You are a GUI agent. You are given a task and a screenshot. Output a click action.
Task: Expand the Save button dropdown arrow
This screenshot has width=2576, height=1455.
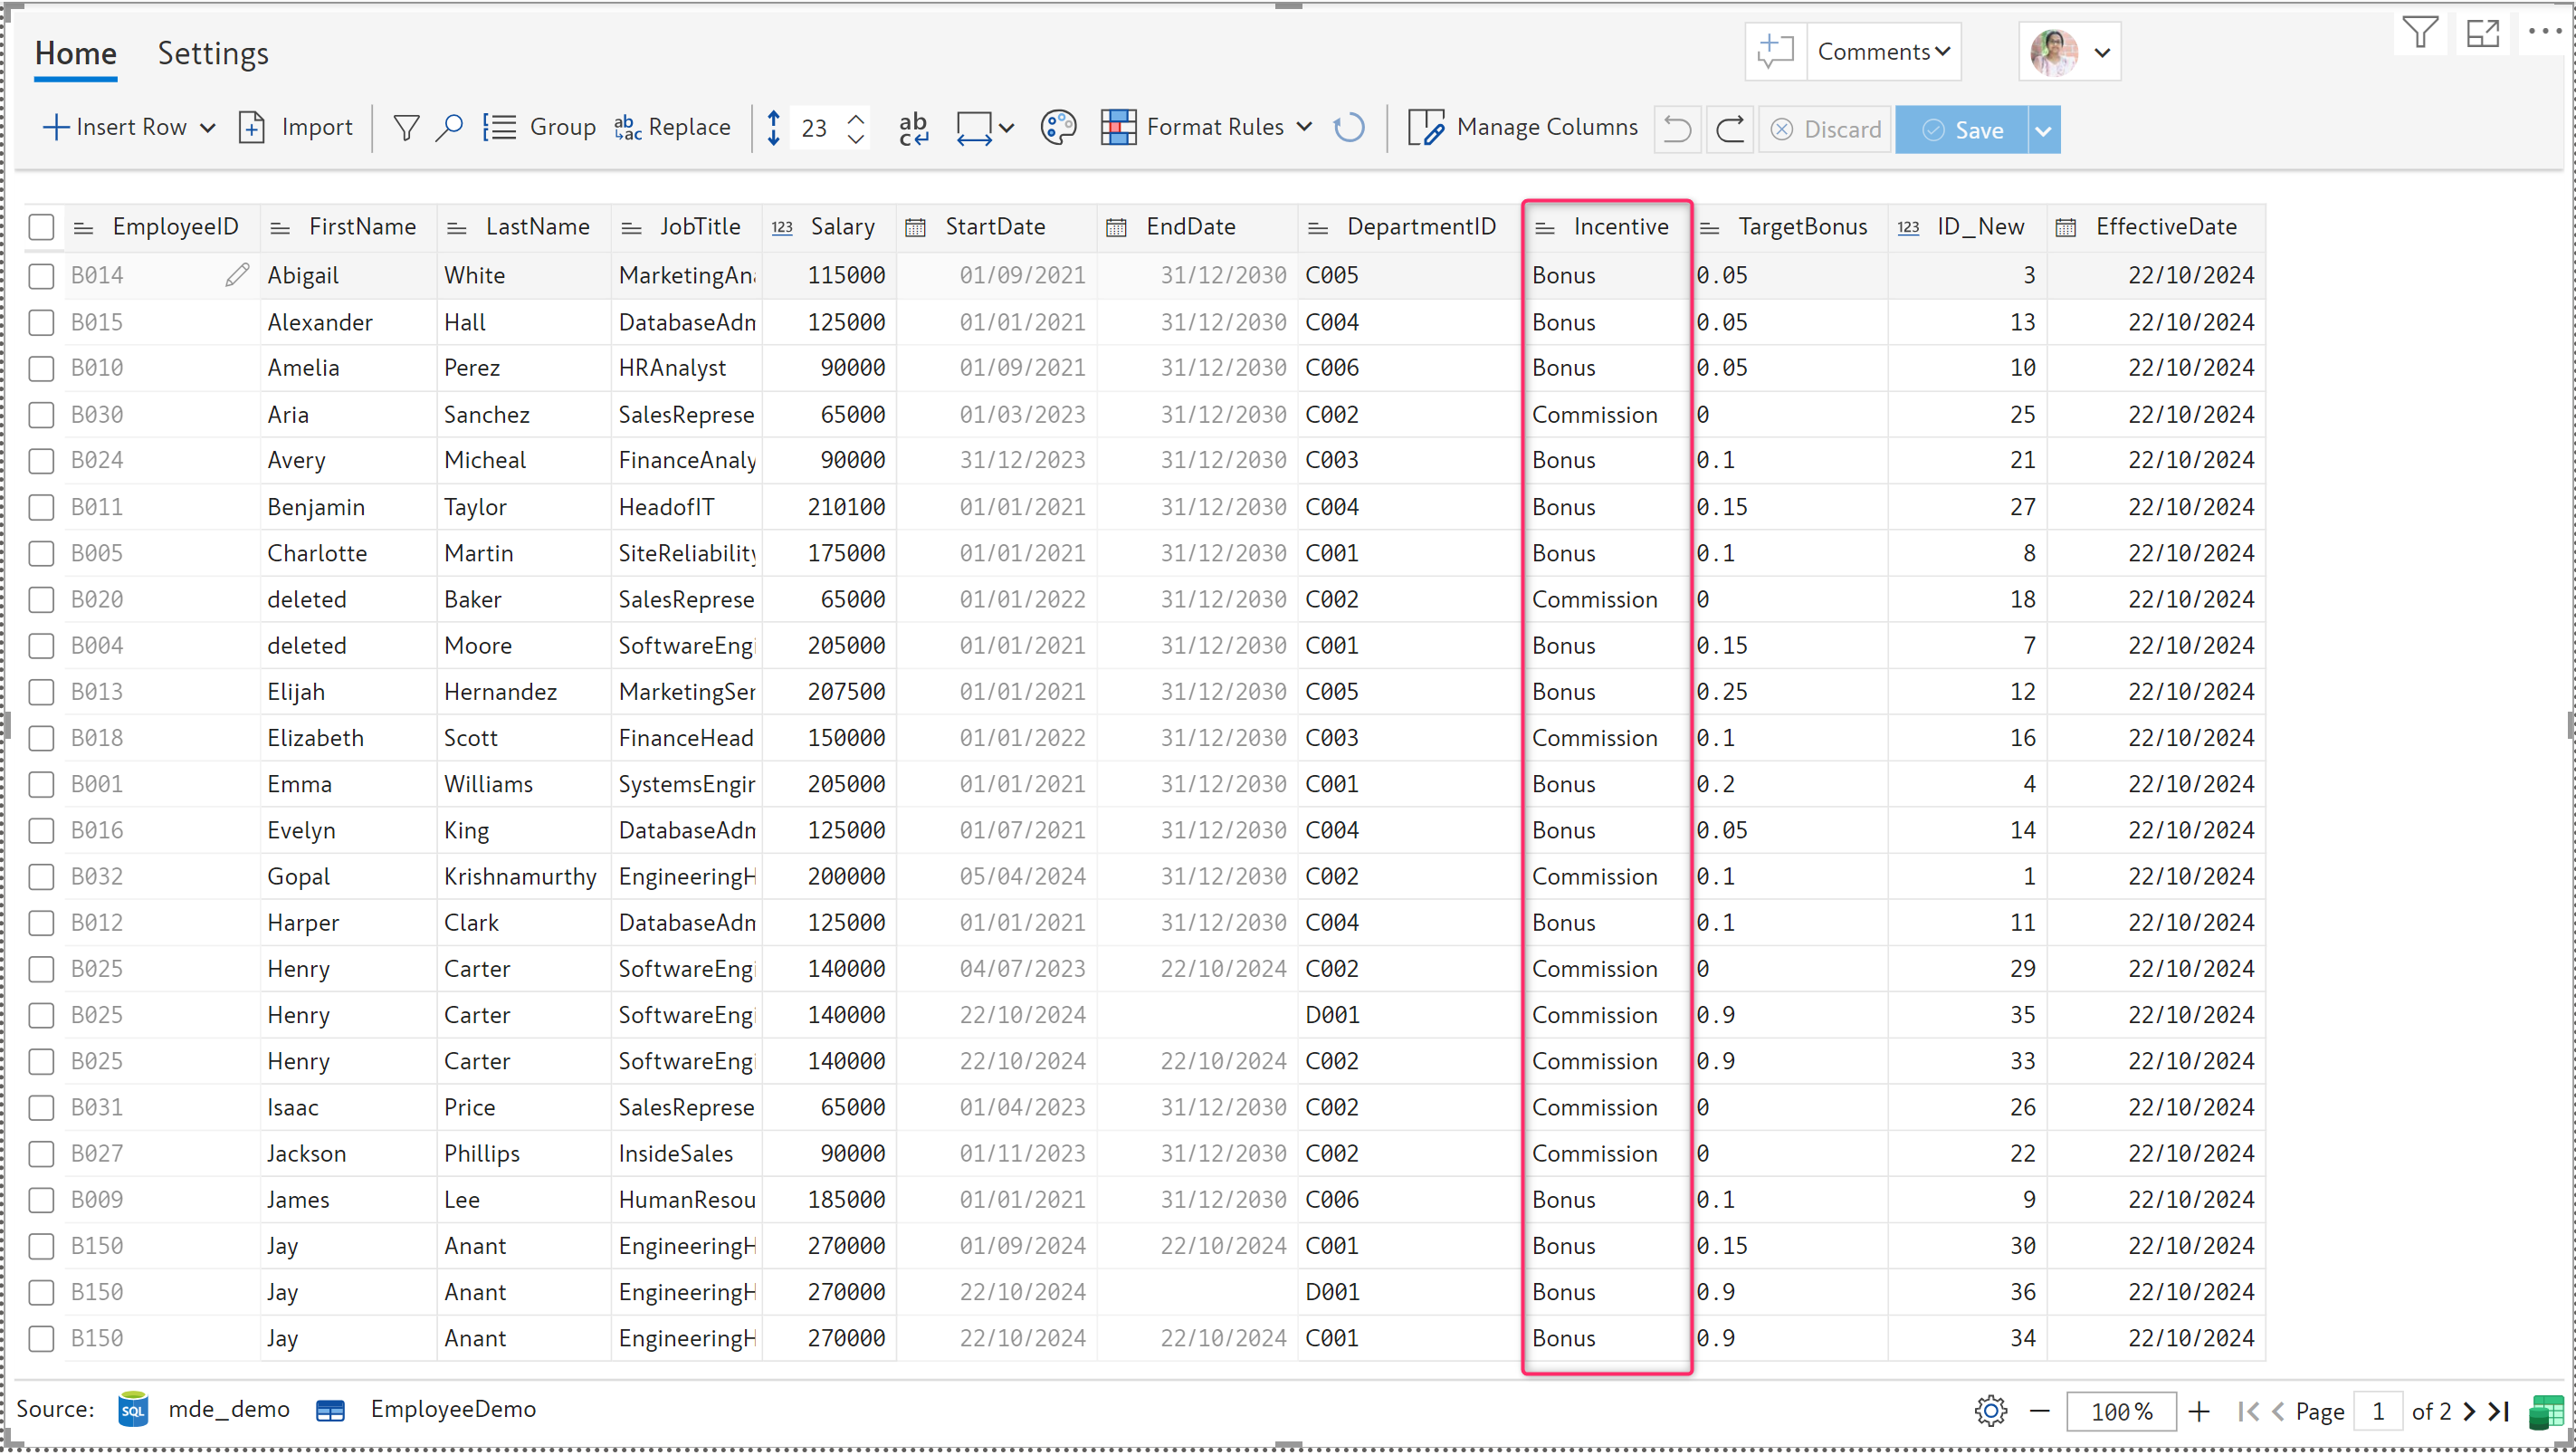click(2043, 130)
